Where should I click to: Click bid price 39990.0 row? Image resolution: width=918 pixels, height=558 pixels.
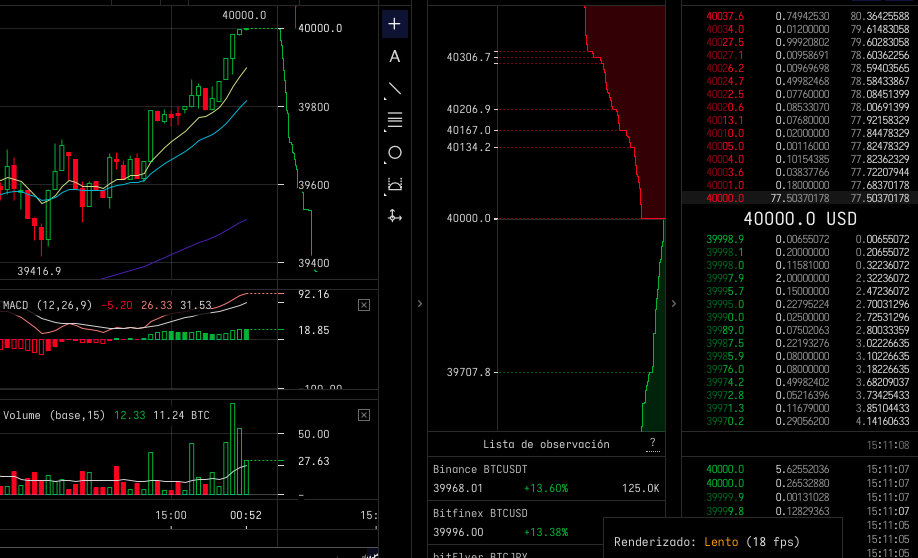(799, 317)
